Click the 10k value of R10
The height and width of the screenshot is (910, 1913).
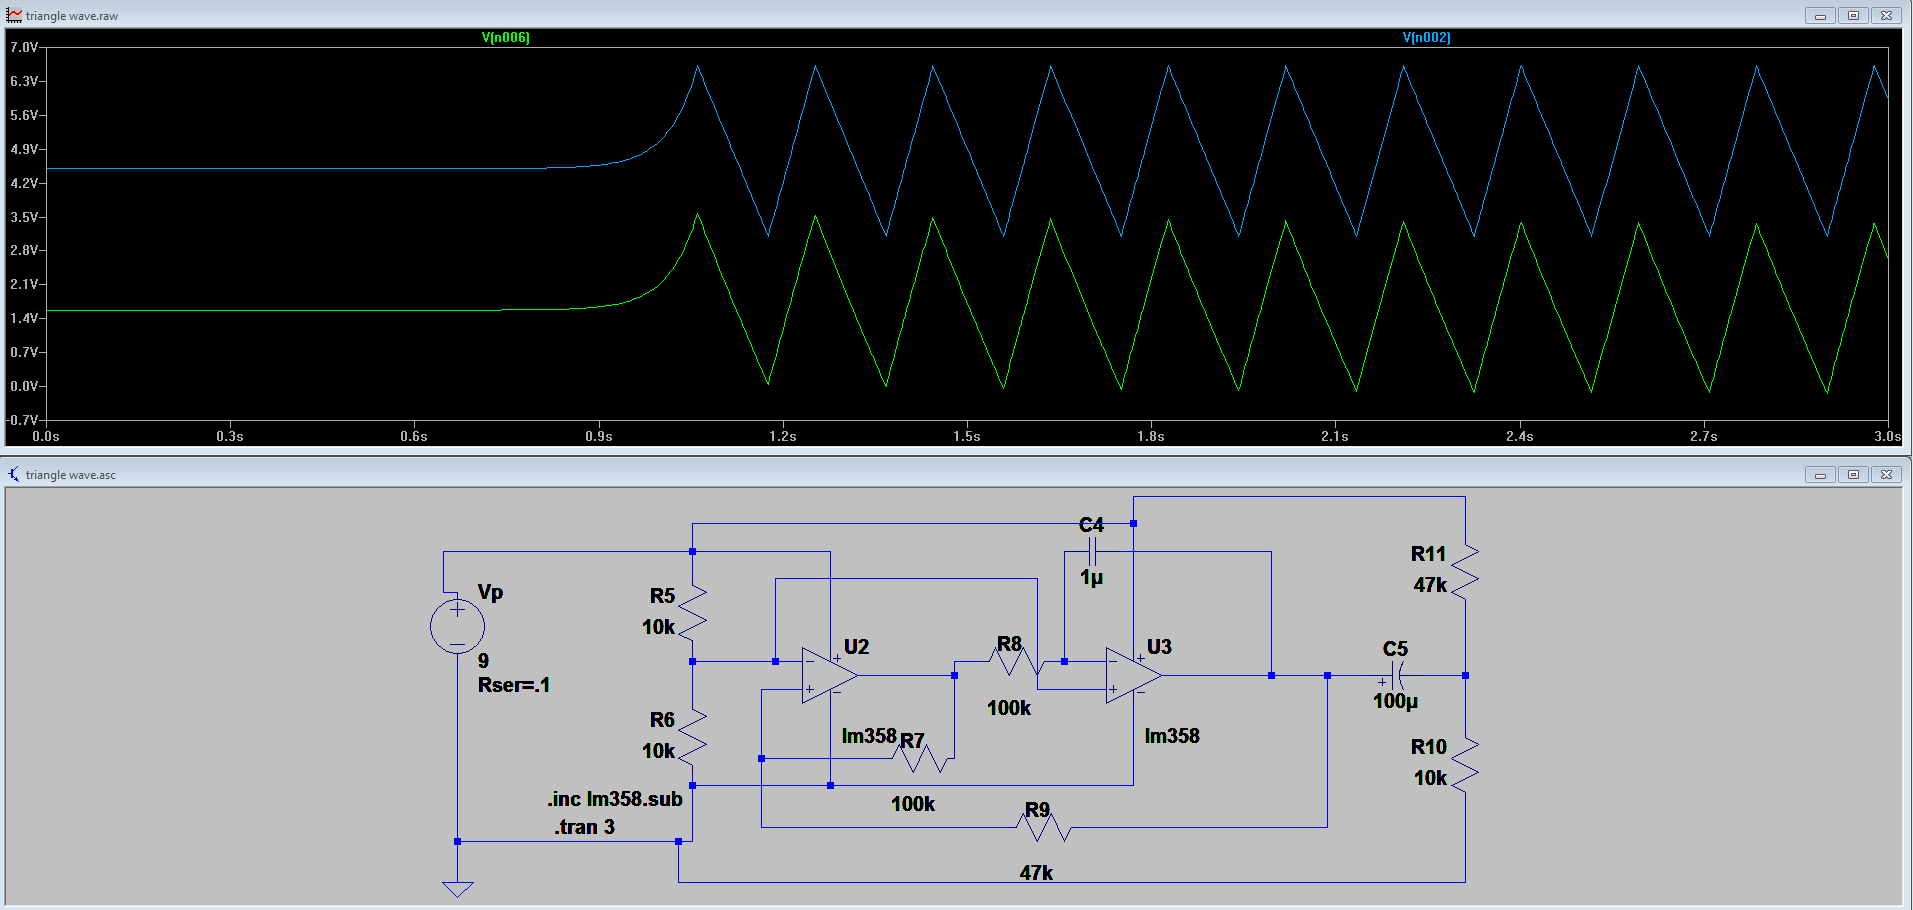pos(1430,778)
